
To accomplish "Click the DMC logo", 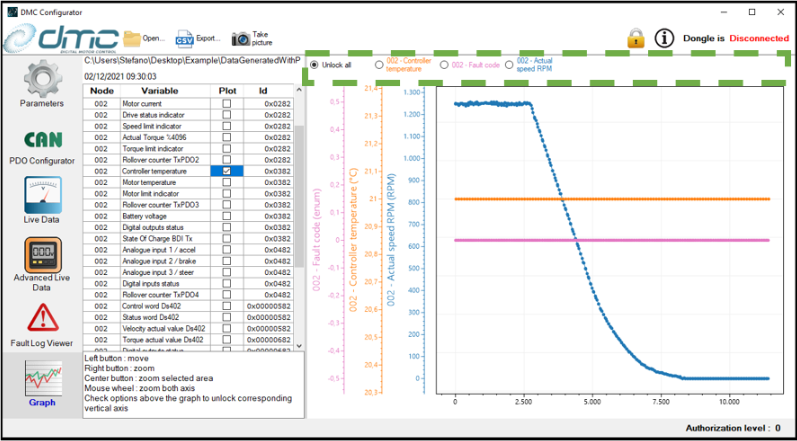I will [60, 39].
